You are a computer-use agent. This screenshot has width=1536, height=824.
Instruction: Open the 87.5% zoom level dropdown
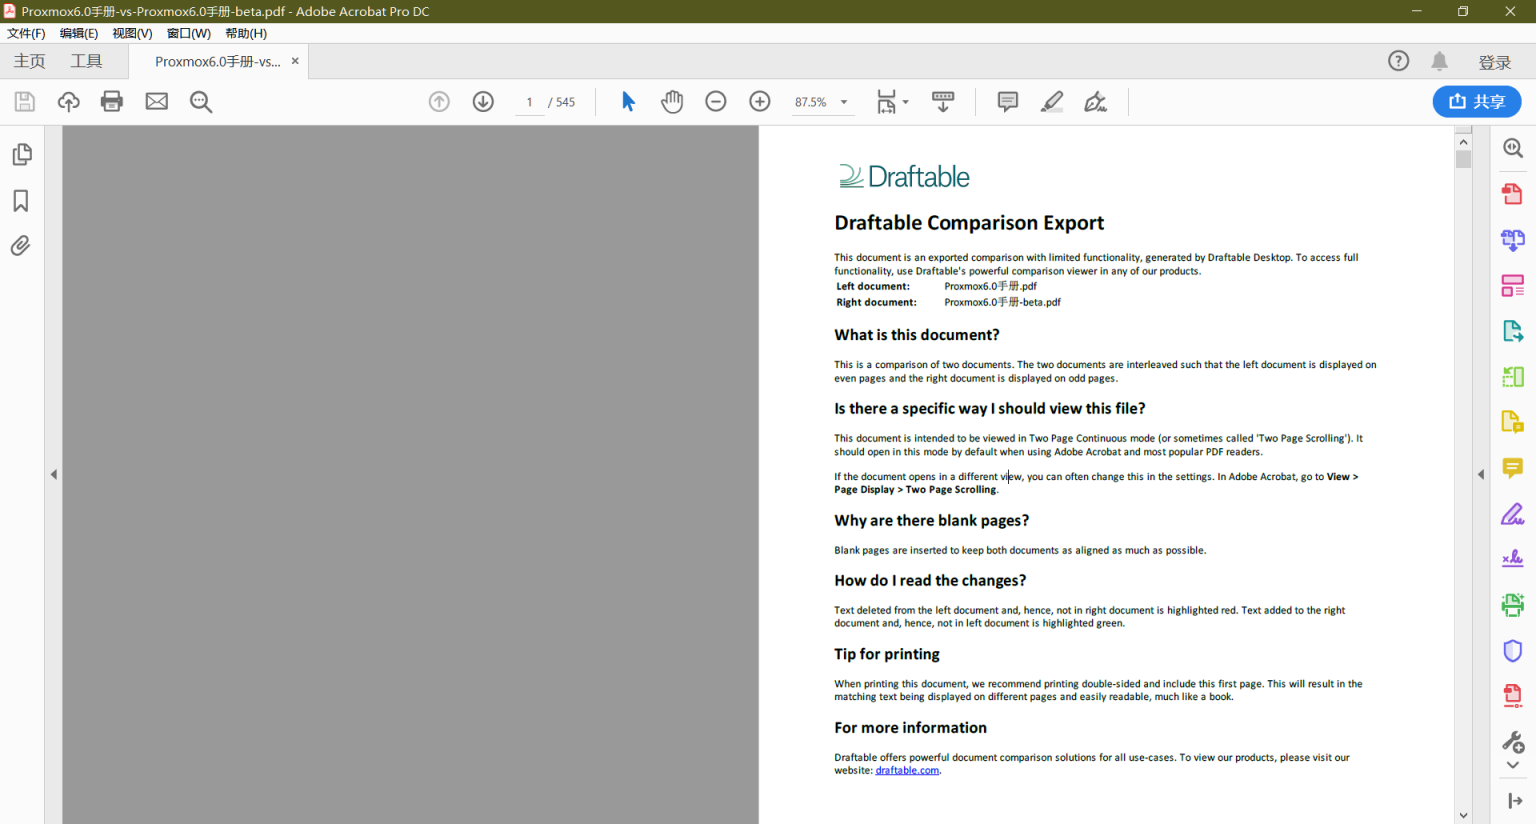(844, 102)
